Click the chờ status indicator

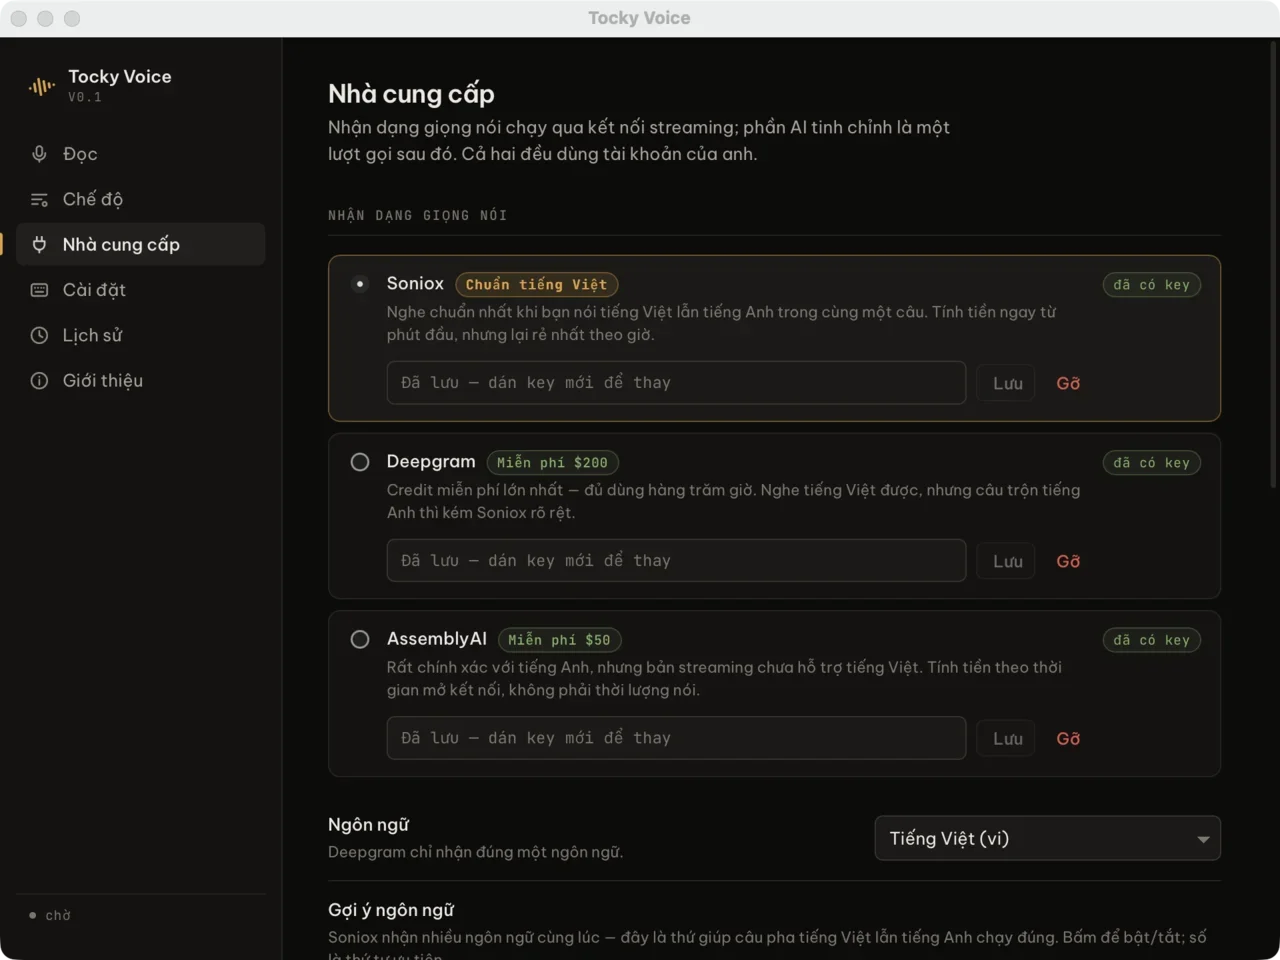[x=50, y=915]
